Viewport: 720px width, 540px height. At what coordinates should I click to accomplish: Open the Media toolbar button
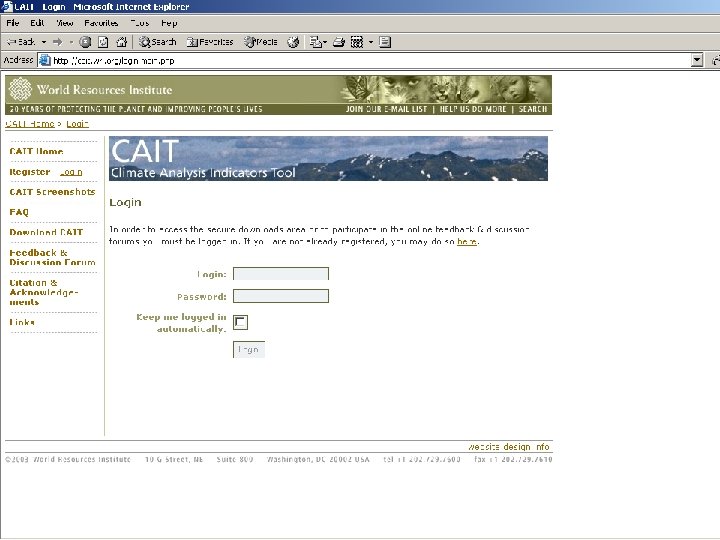point(261,42)
